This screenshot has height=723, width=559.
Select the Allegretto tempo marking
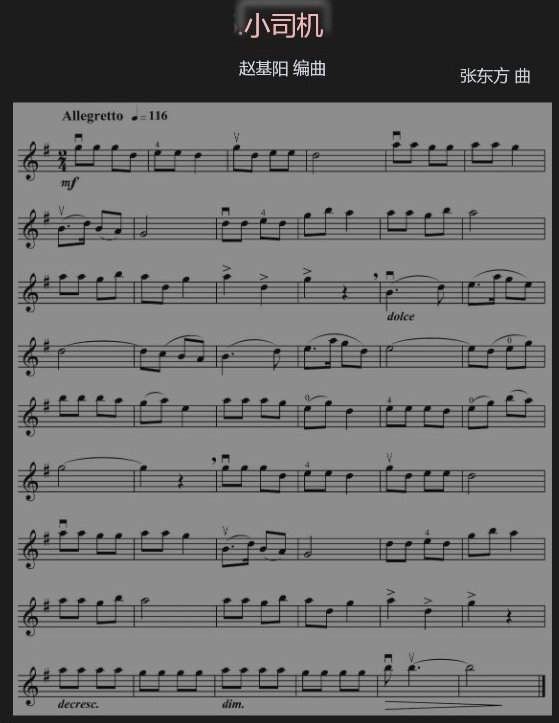click(x=93, y=116)
